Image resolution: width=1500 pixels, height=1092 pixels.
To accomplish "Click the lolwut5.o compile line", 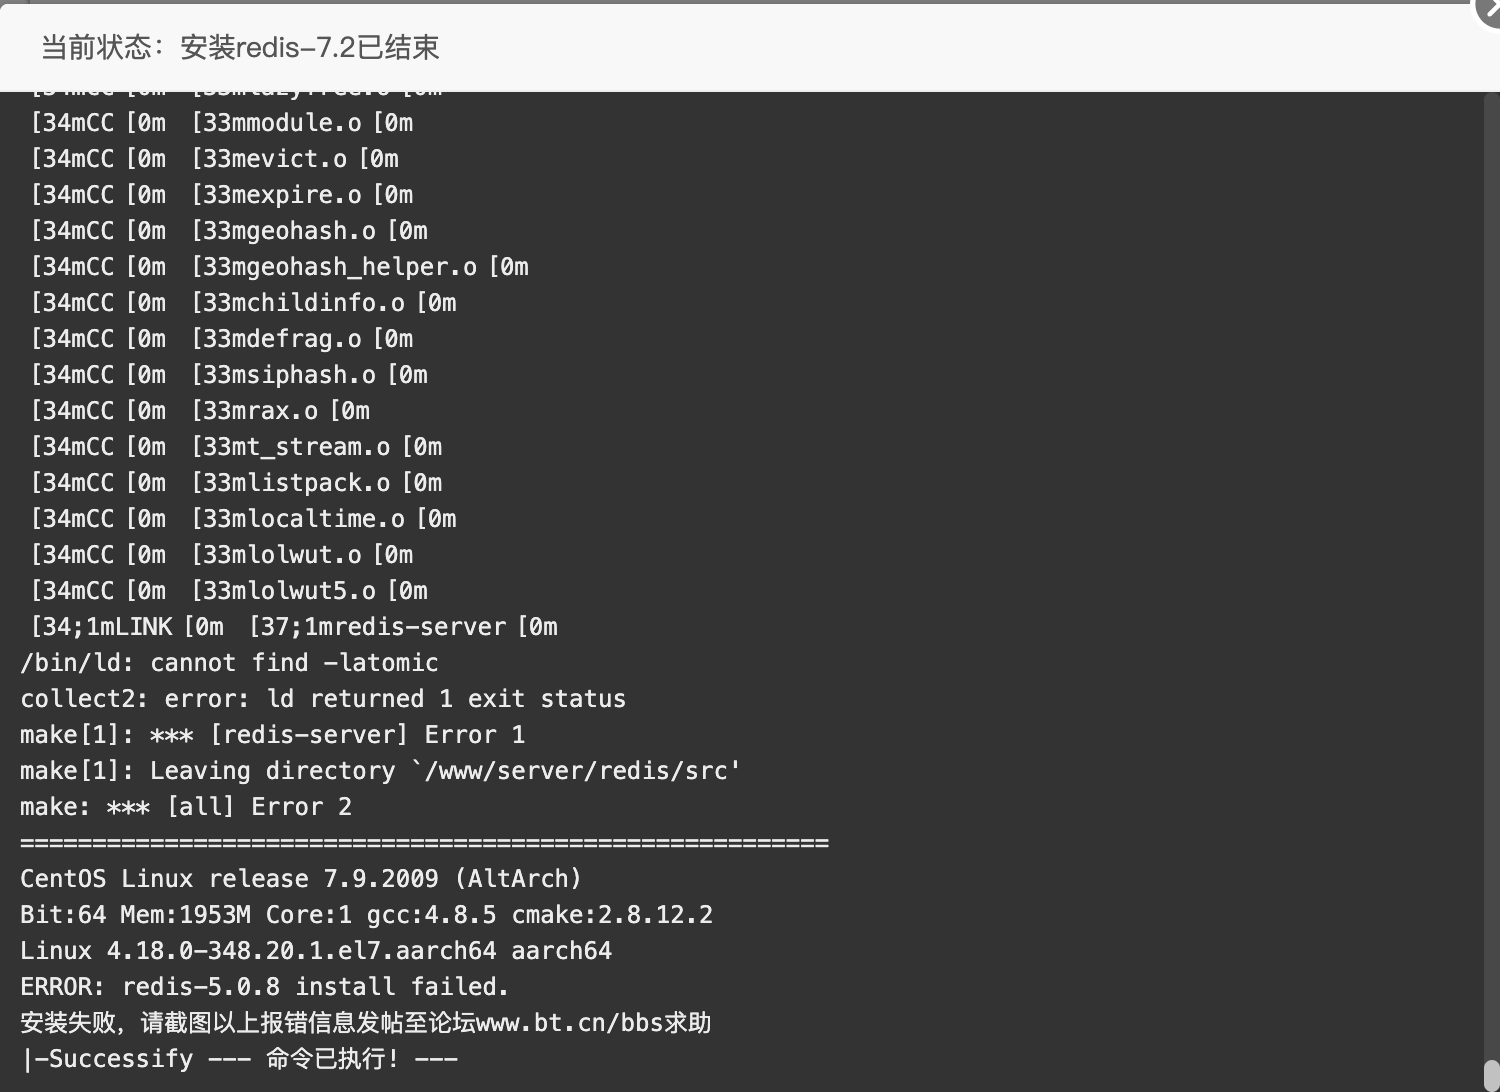I will pos(229,590).
